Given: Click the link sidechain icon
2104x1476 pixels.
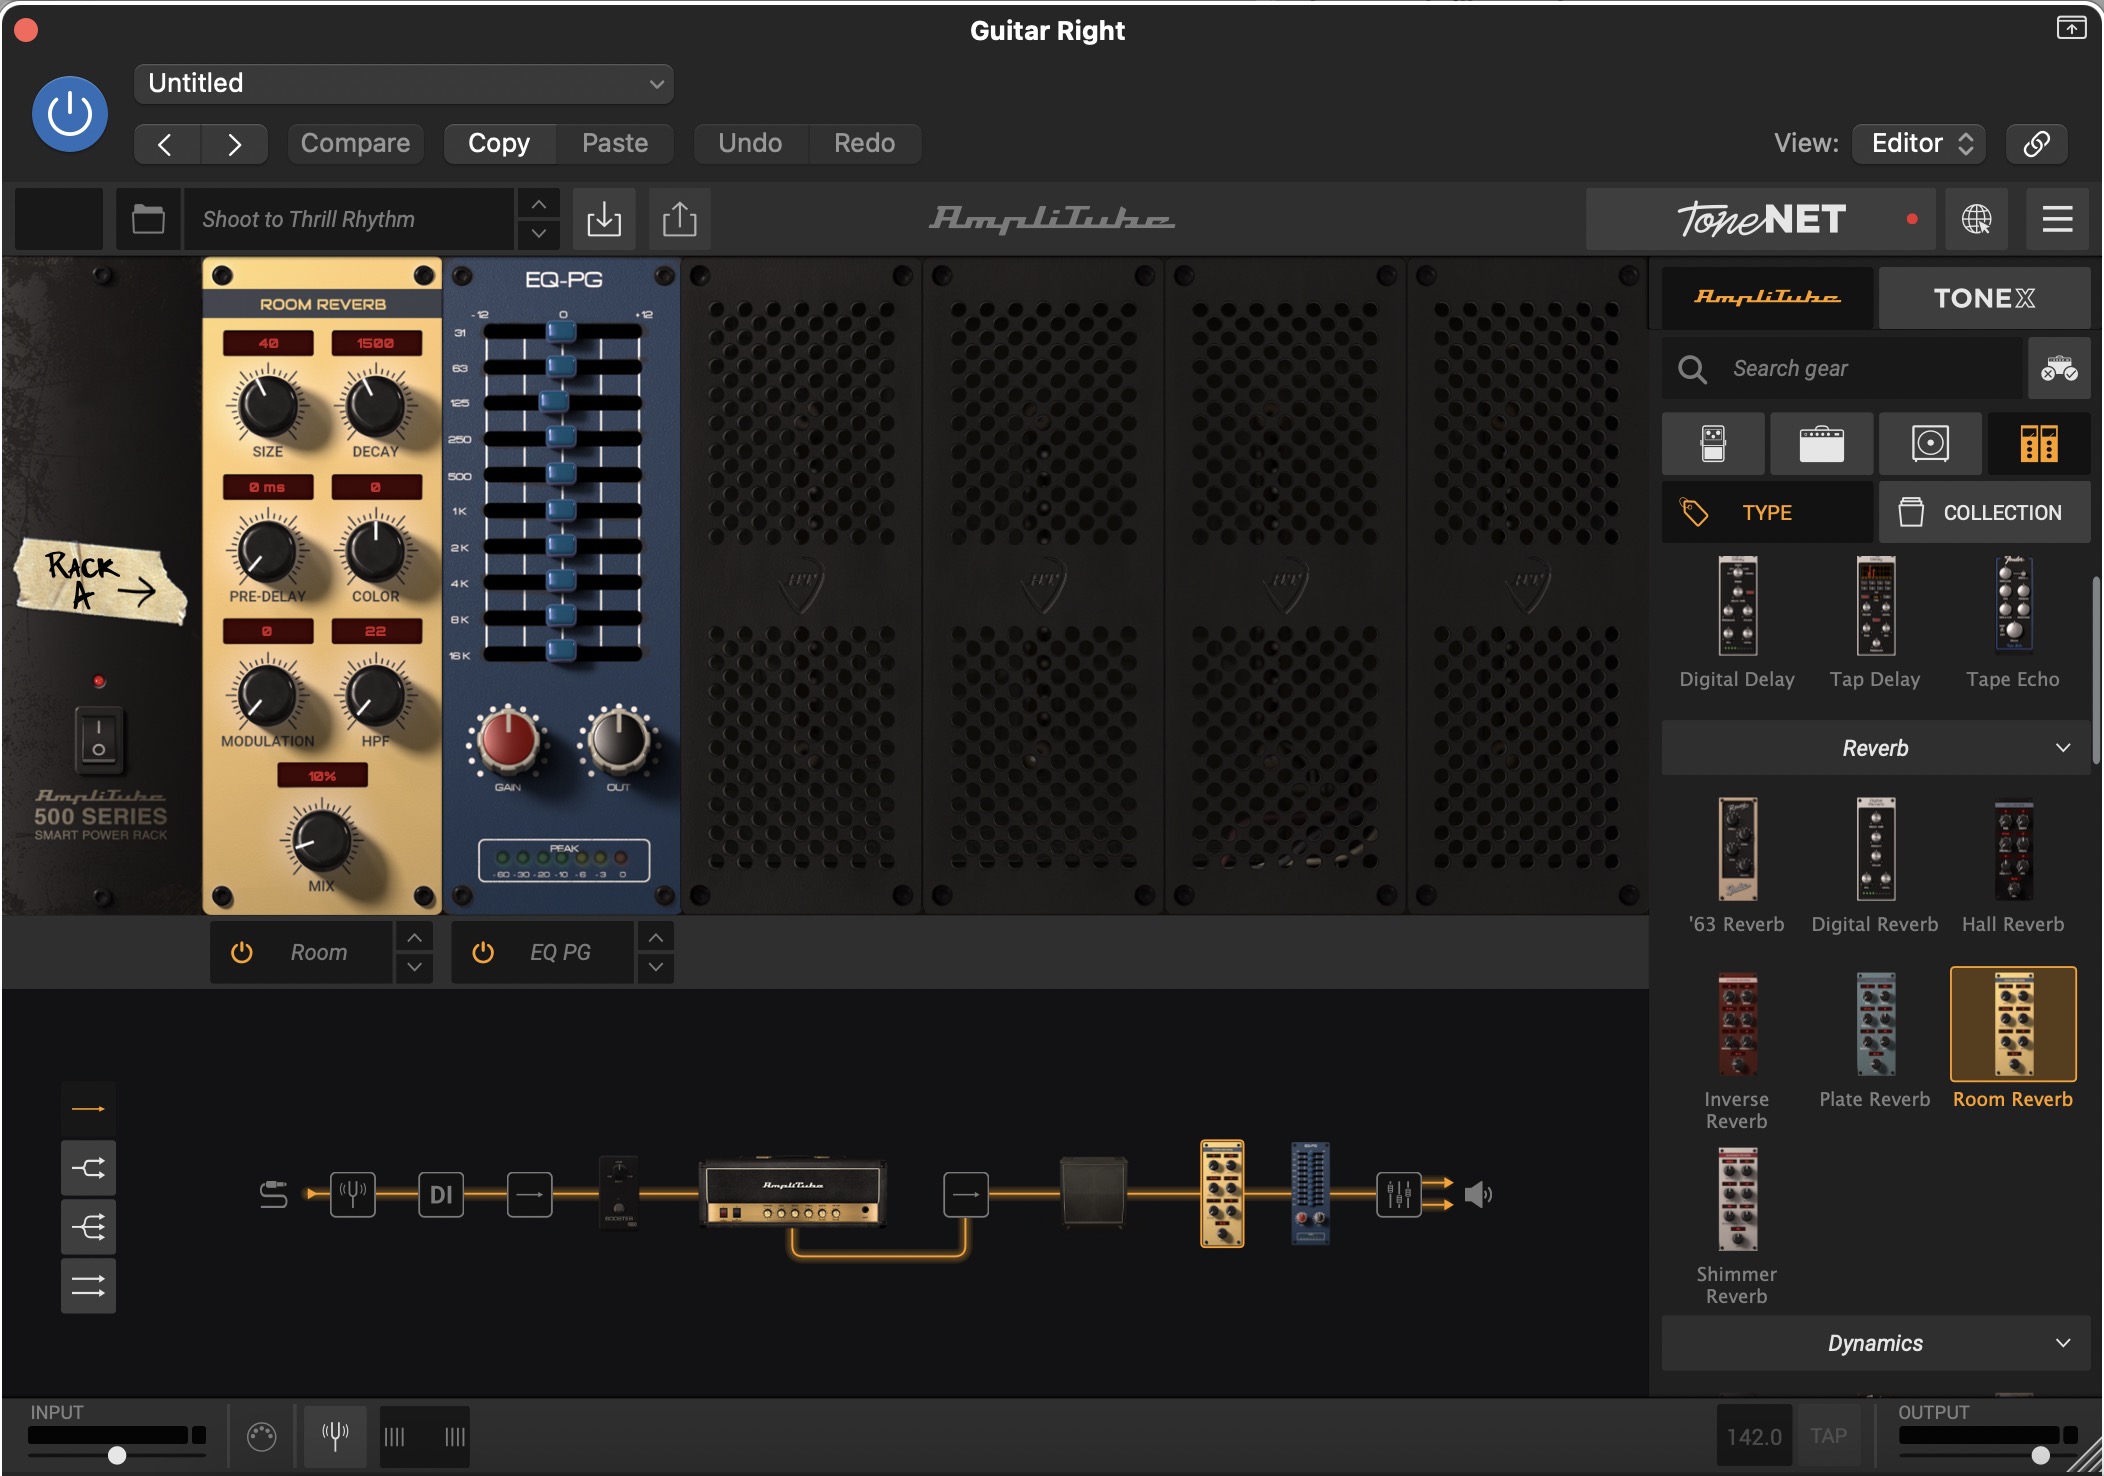Looking at the screenshot, I should (x=2036, y=143).
